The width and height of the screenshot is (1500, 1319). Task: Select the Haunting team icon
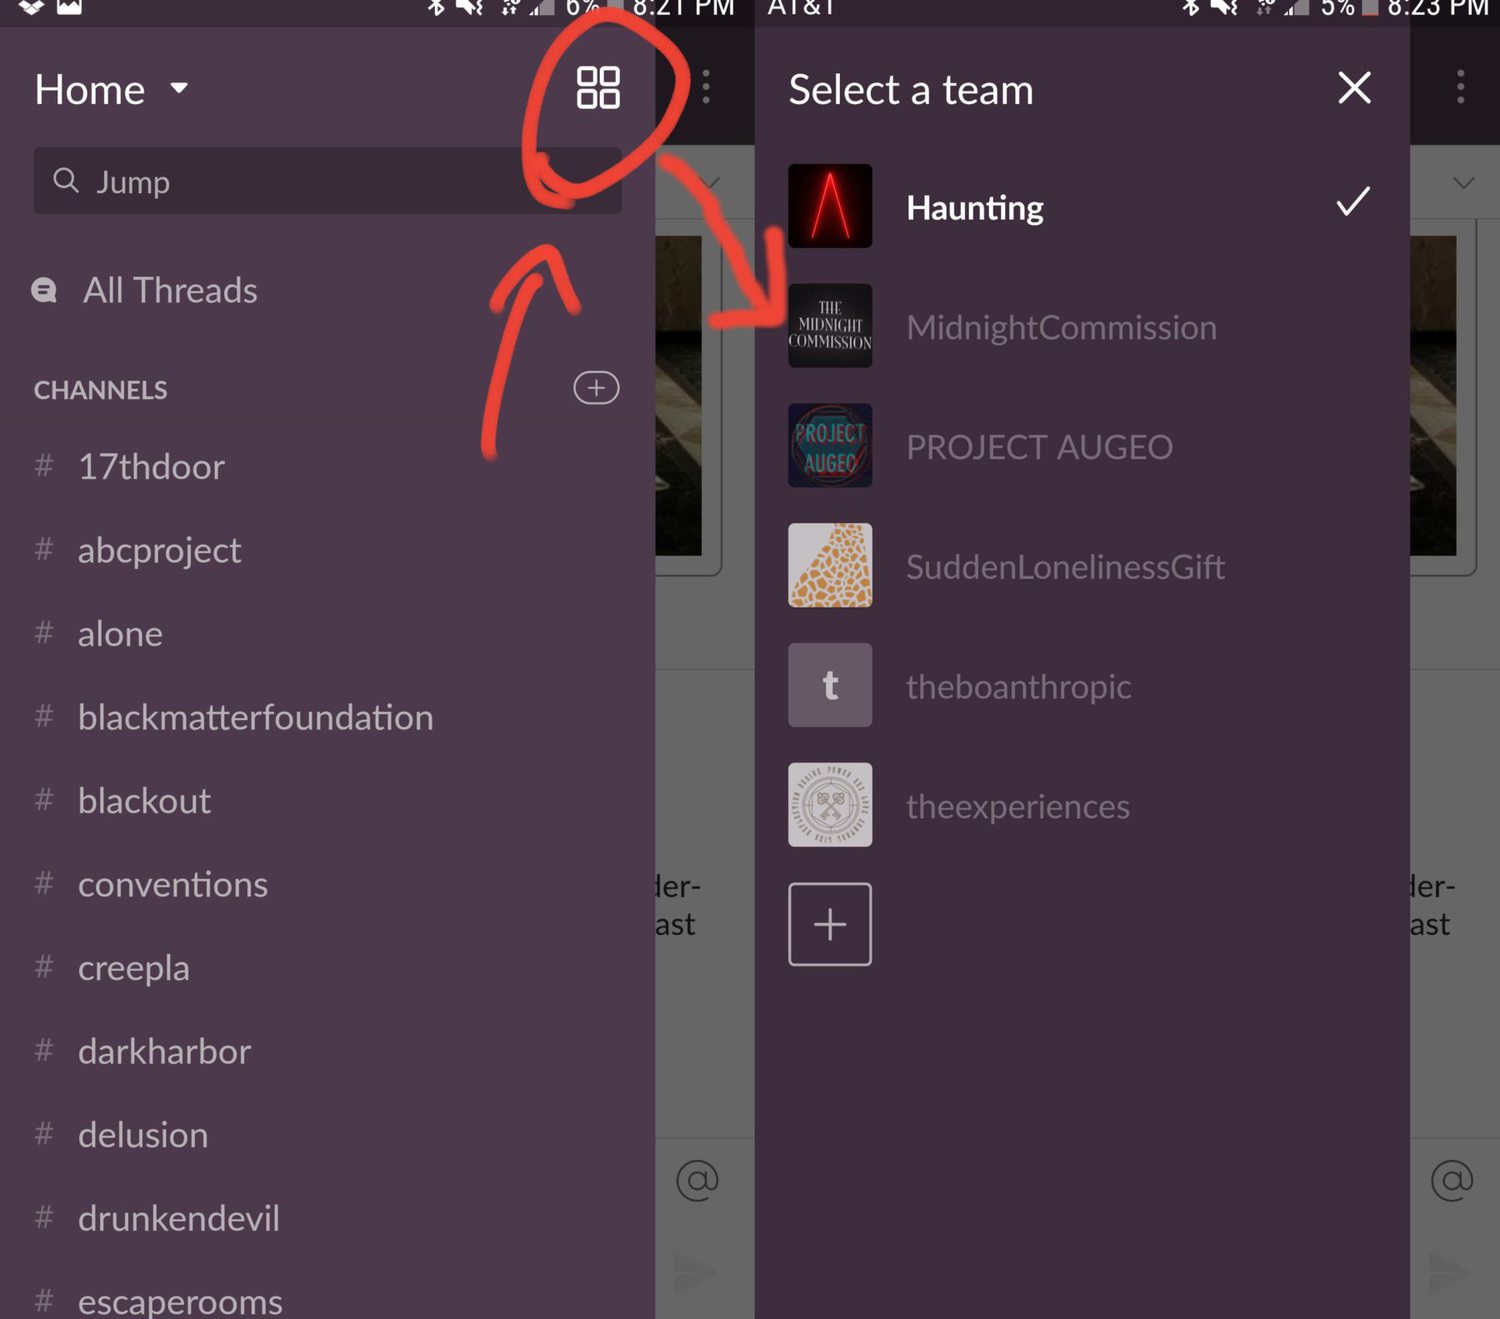pos(830,206)
